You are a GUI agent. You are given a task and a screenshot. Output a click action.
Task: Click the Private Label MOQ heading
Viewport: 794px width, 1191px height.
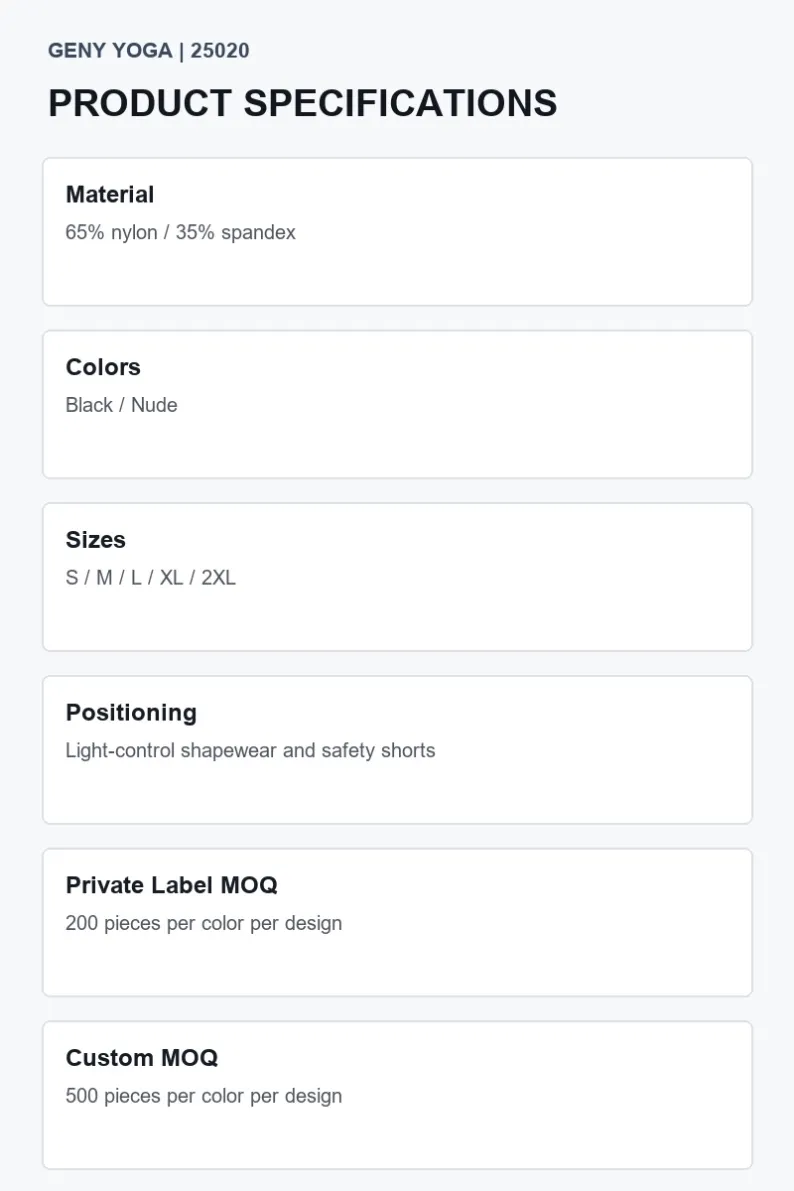point(171,885)
